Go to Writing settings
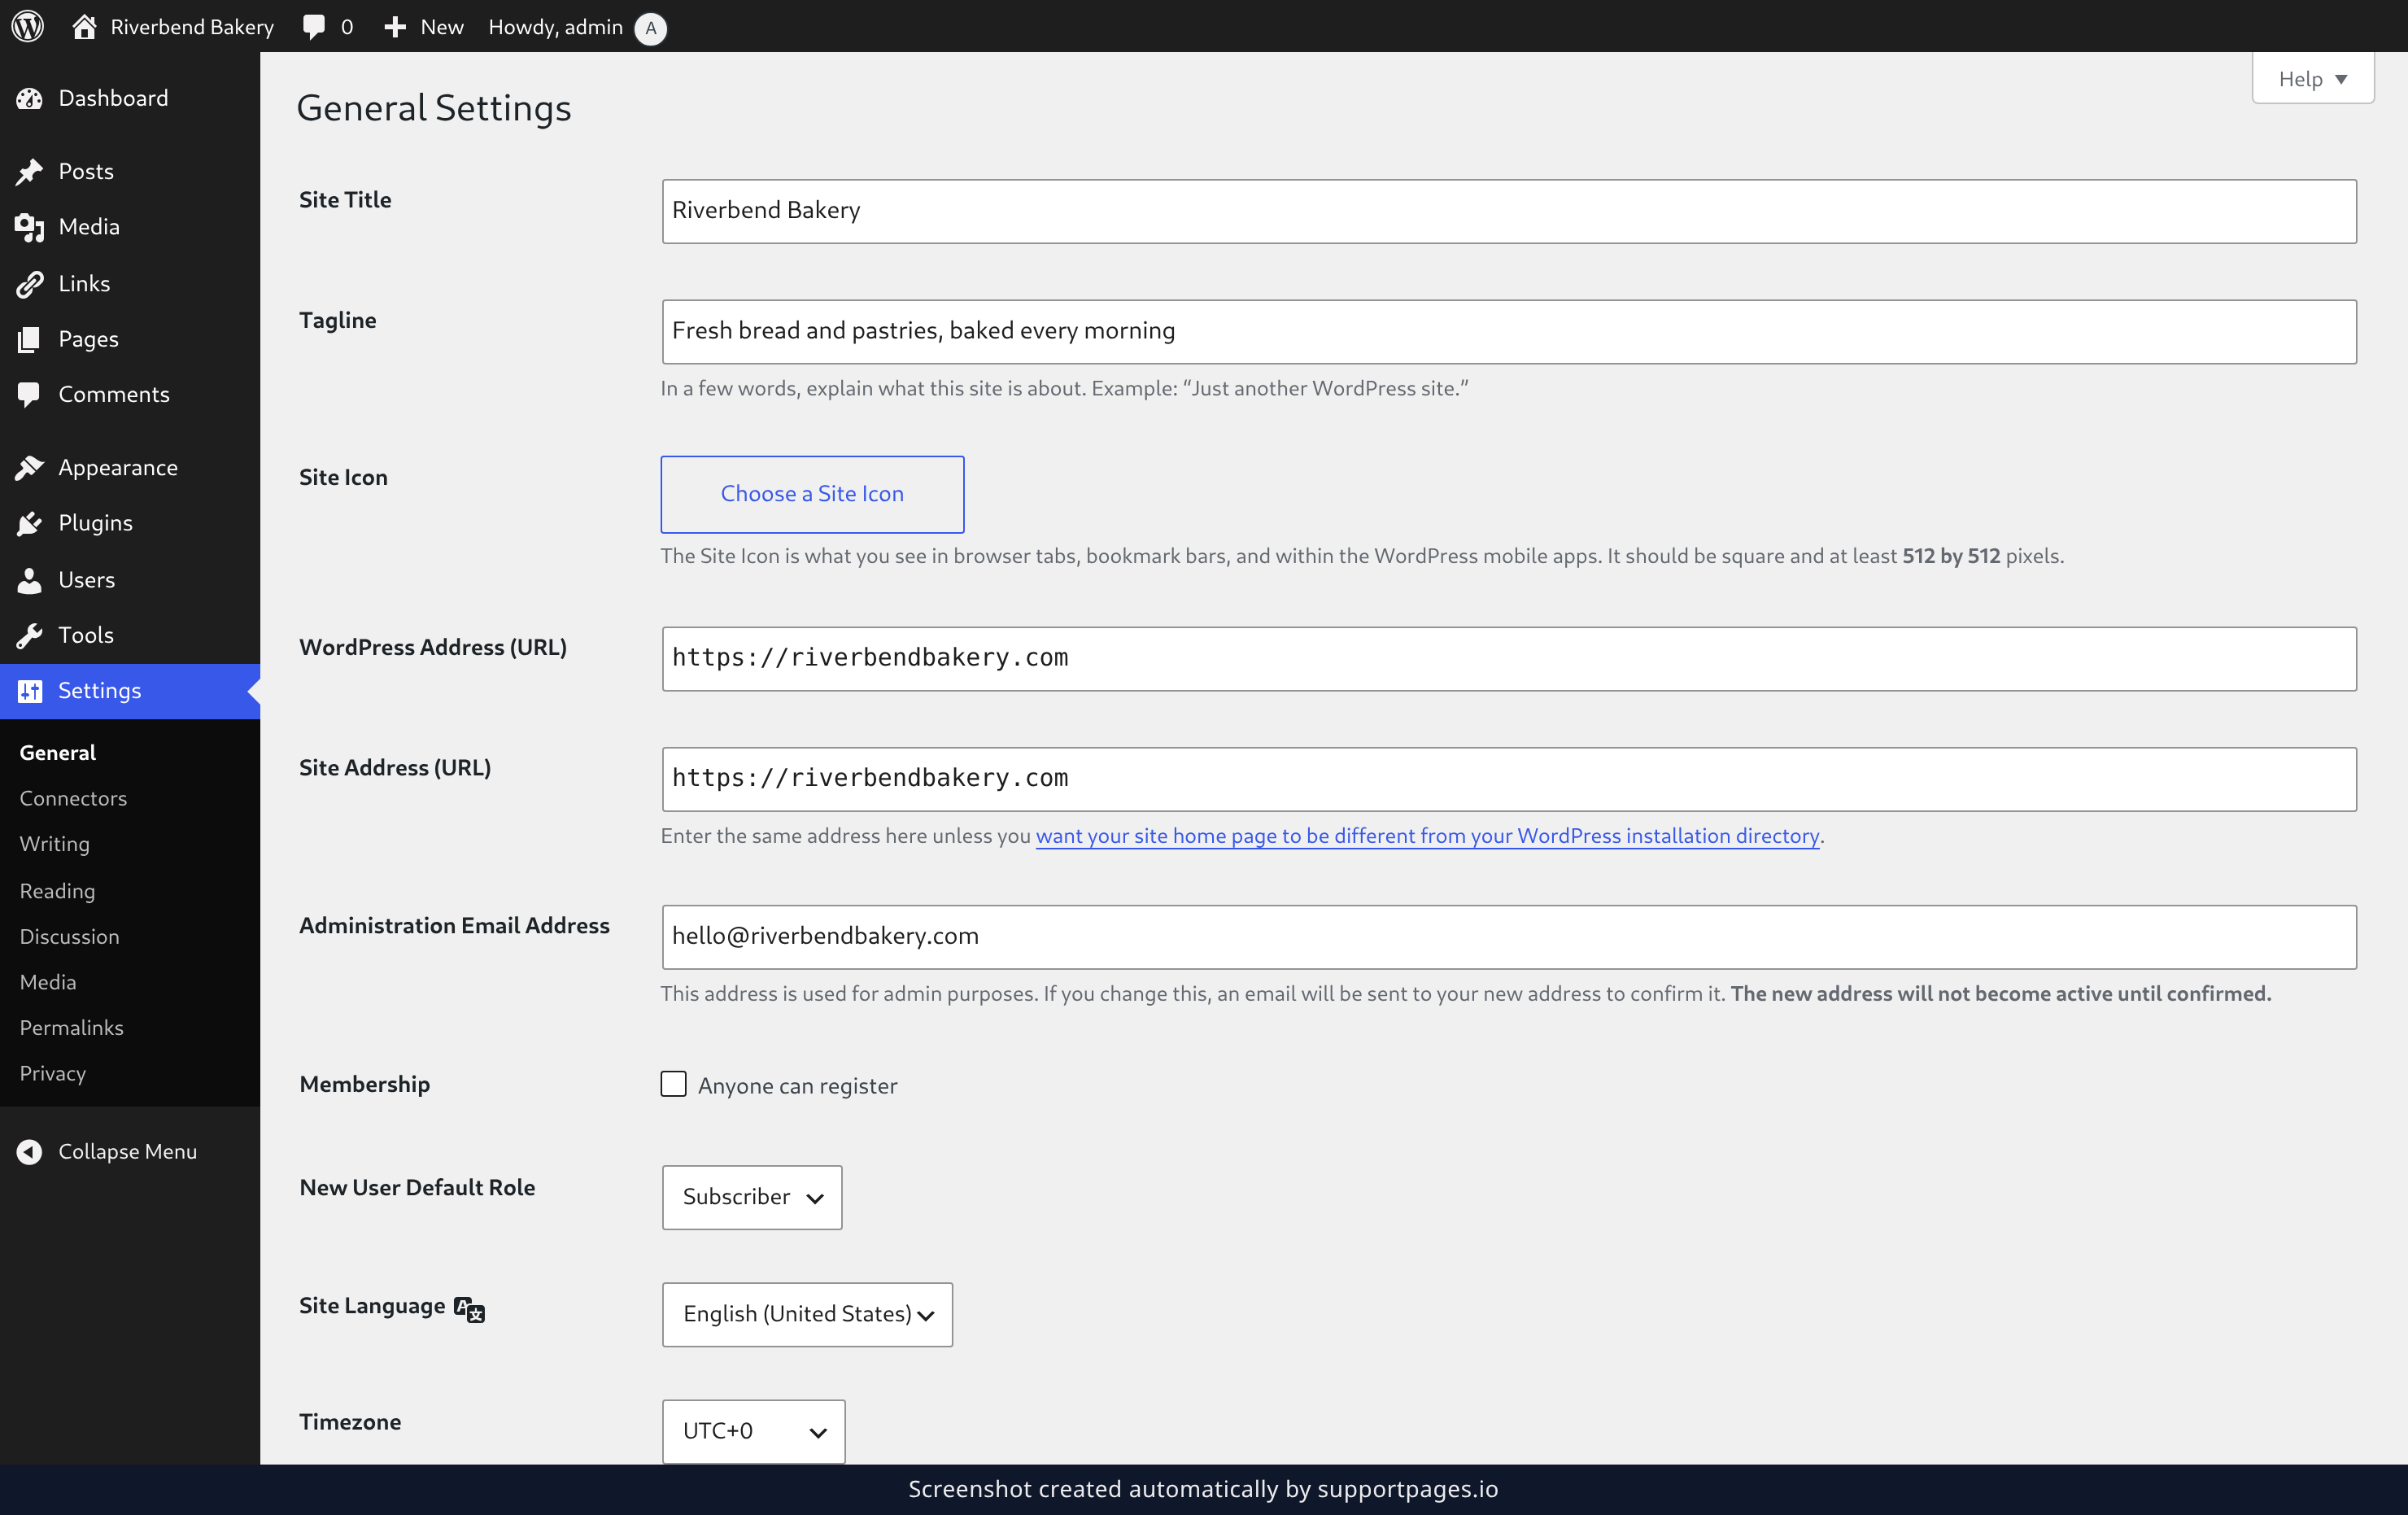2408x1515 pixels. click(x=54, y=844)
